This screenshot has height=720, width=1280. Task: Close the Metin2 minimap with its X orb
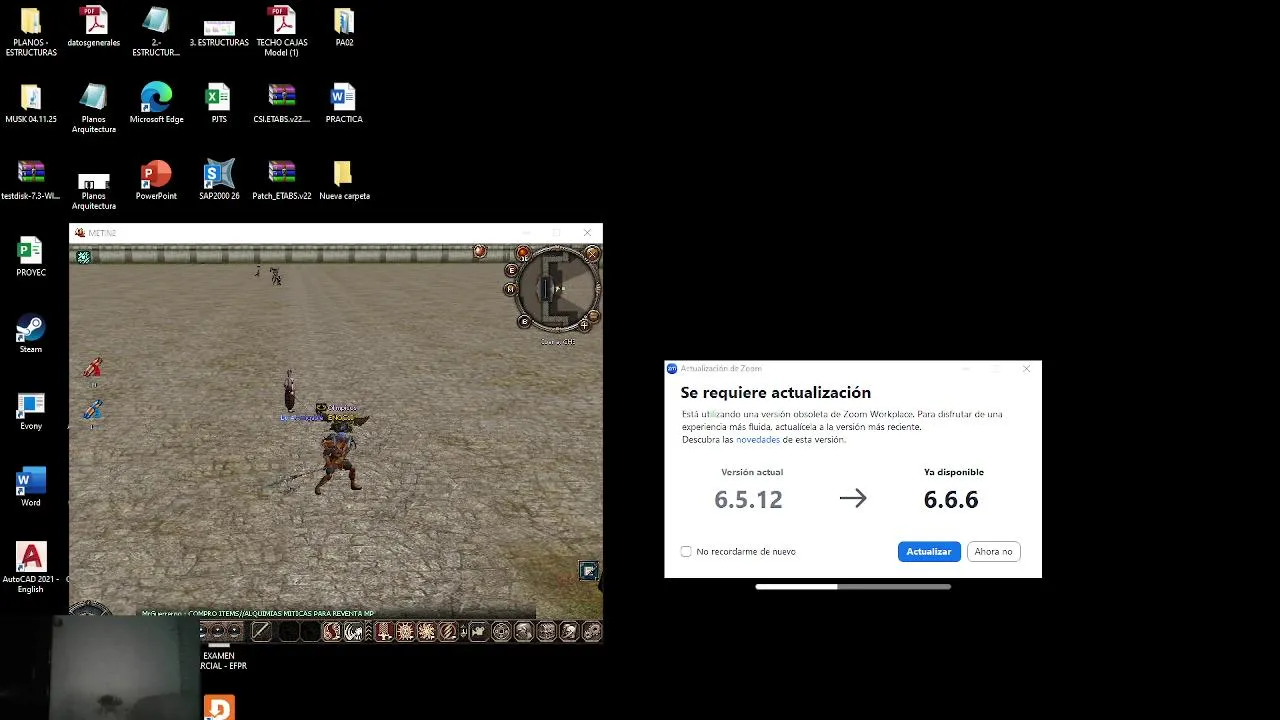592,254
